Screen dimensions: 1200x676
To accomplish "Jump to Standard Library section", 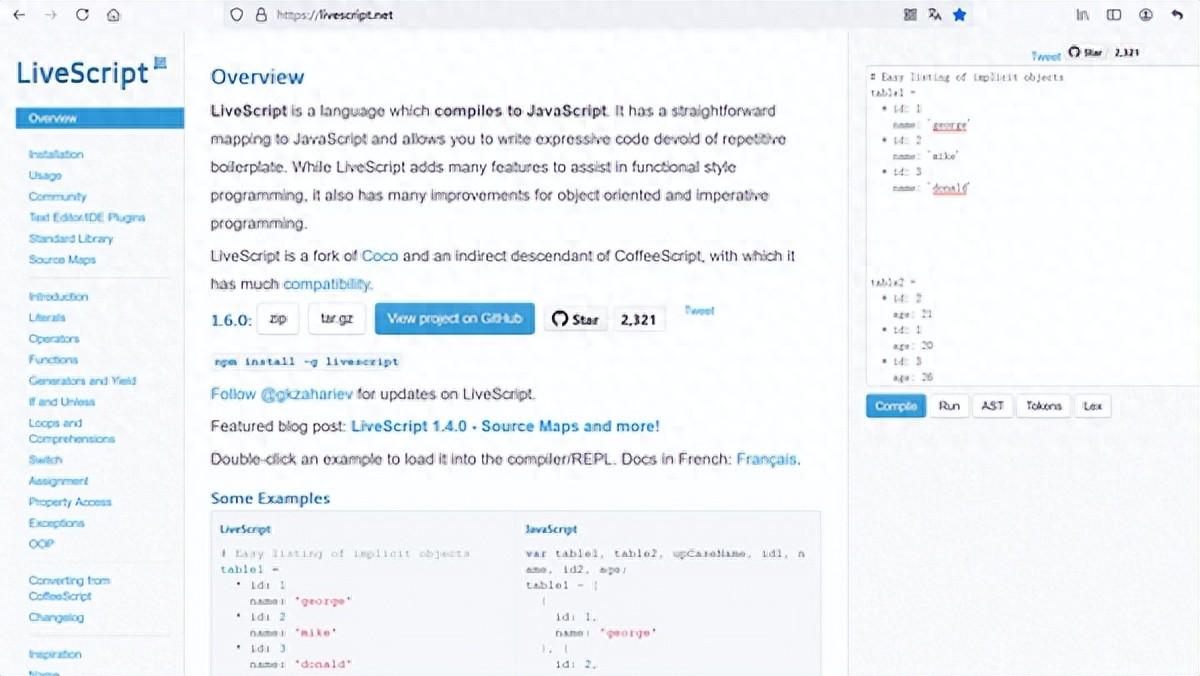I will (71, 238).
